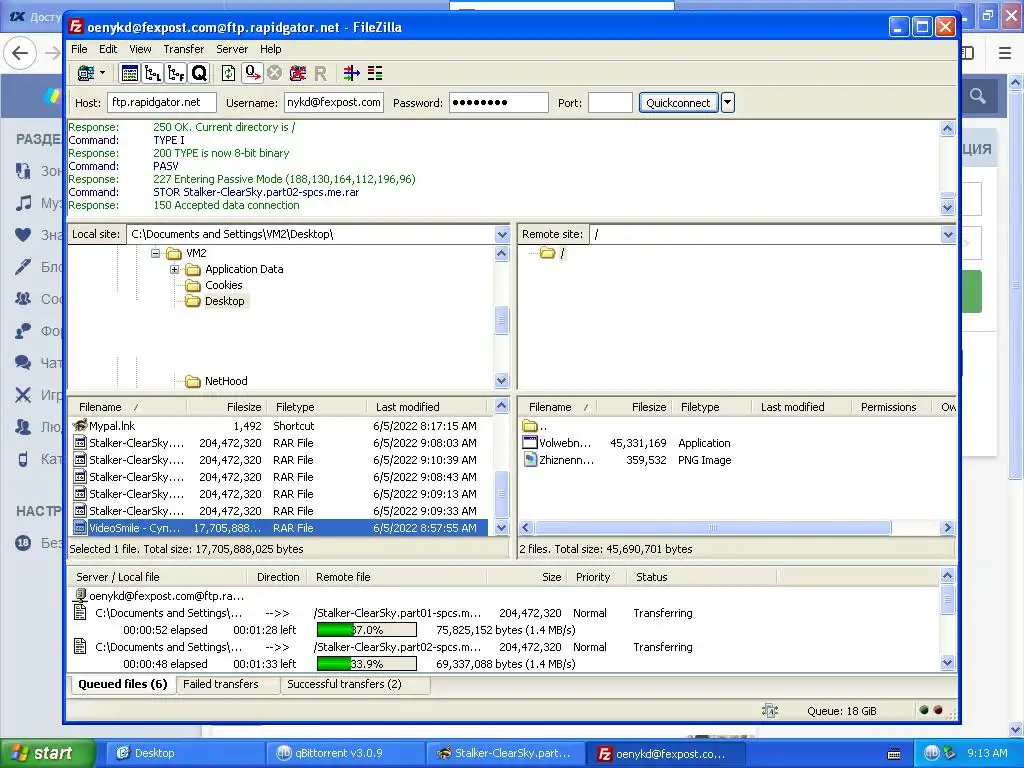This screenshot has width=1024, height=768.
Task: Select the NetHood folder in local tree
Action: click(226, 381)
